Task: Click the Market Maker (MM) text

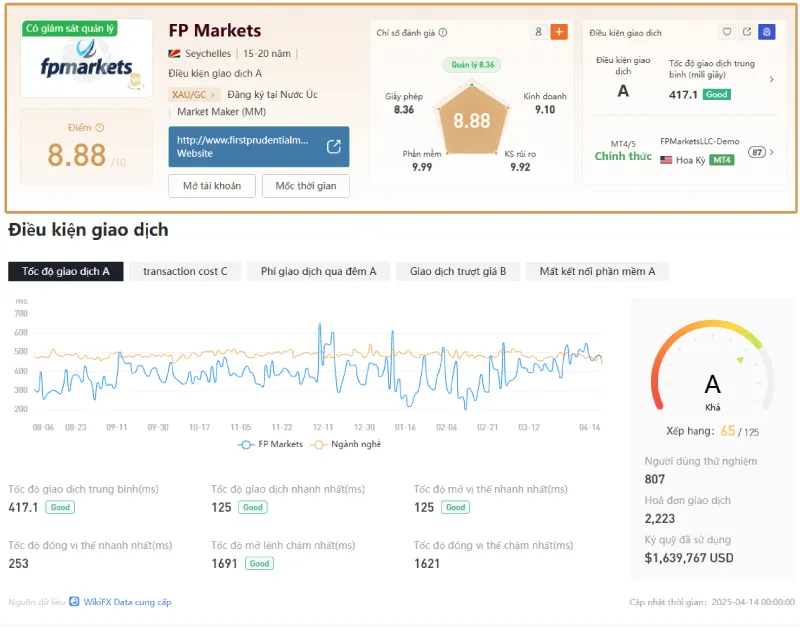Action: tap(221, 112)
